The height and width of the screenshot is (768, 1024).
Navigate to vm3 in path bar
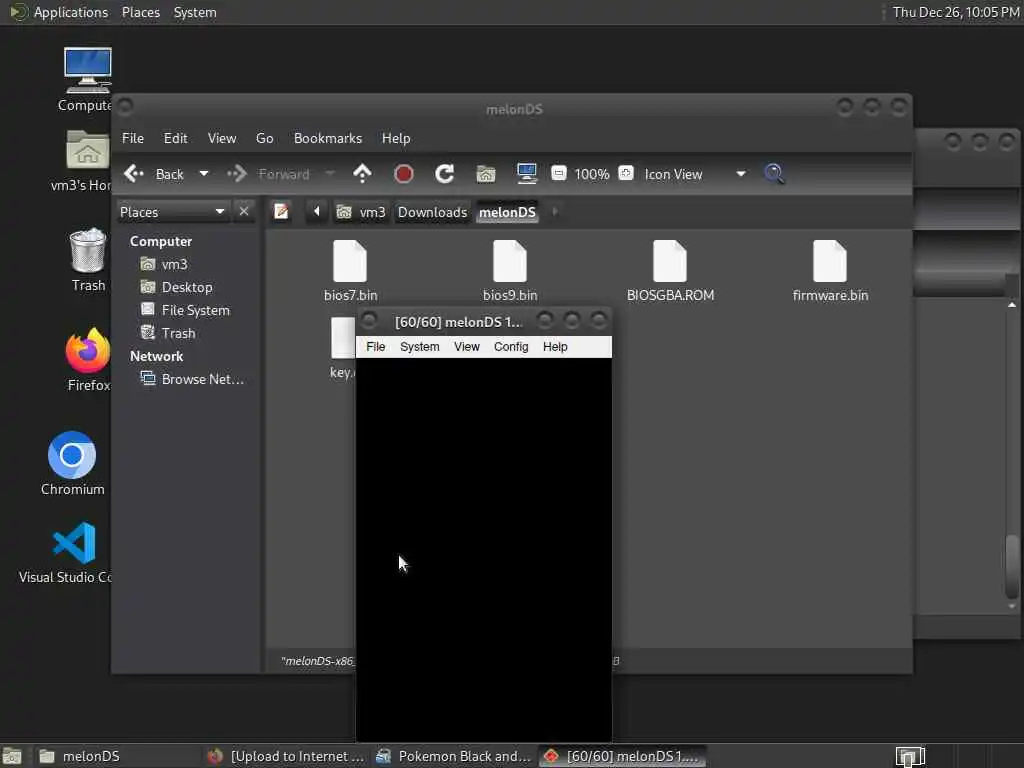coord(362,212)
